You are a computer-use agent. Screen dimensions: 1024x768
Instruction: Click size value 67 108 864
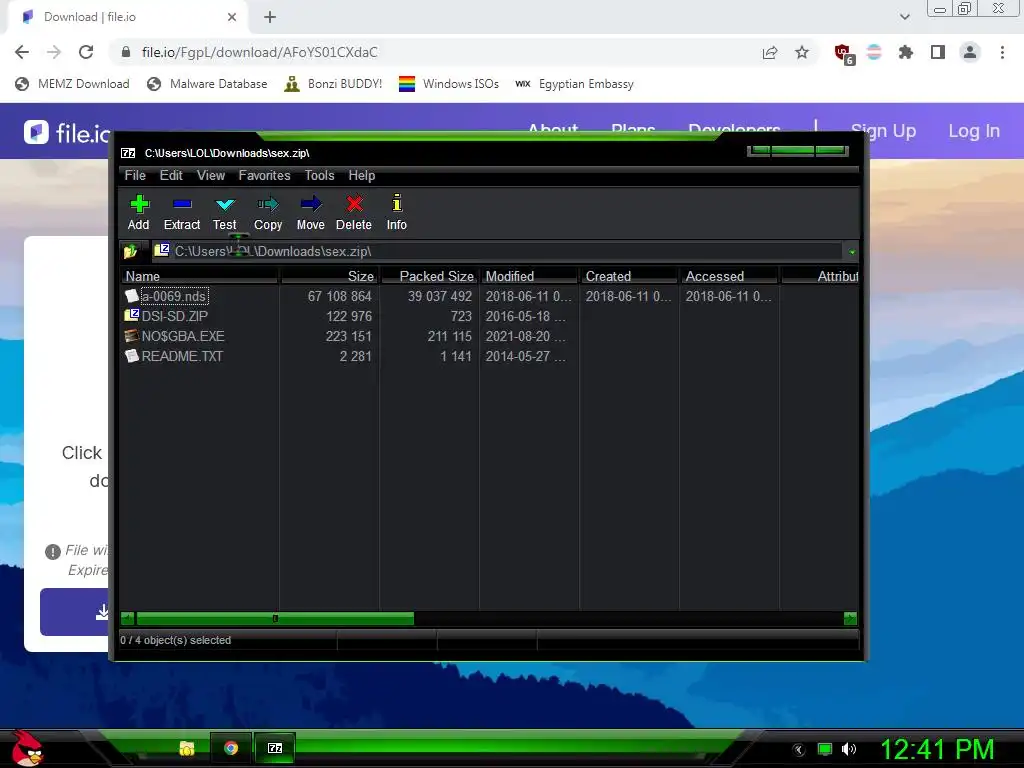340,296
